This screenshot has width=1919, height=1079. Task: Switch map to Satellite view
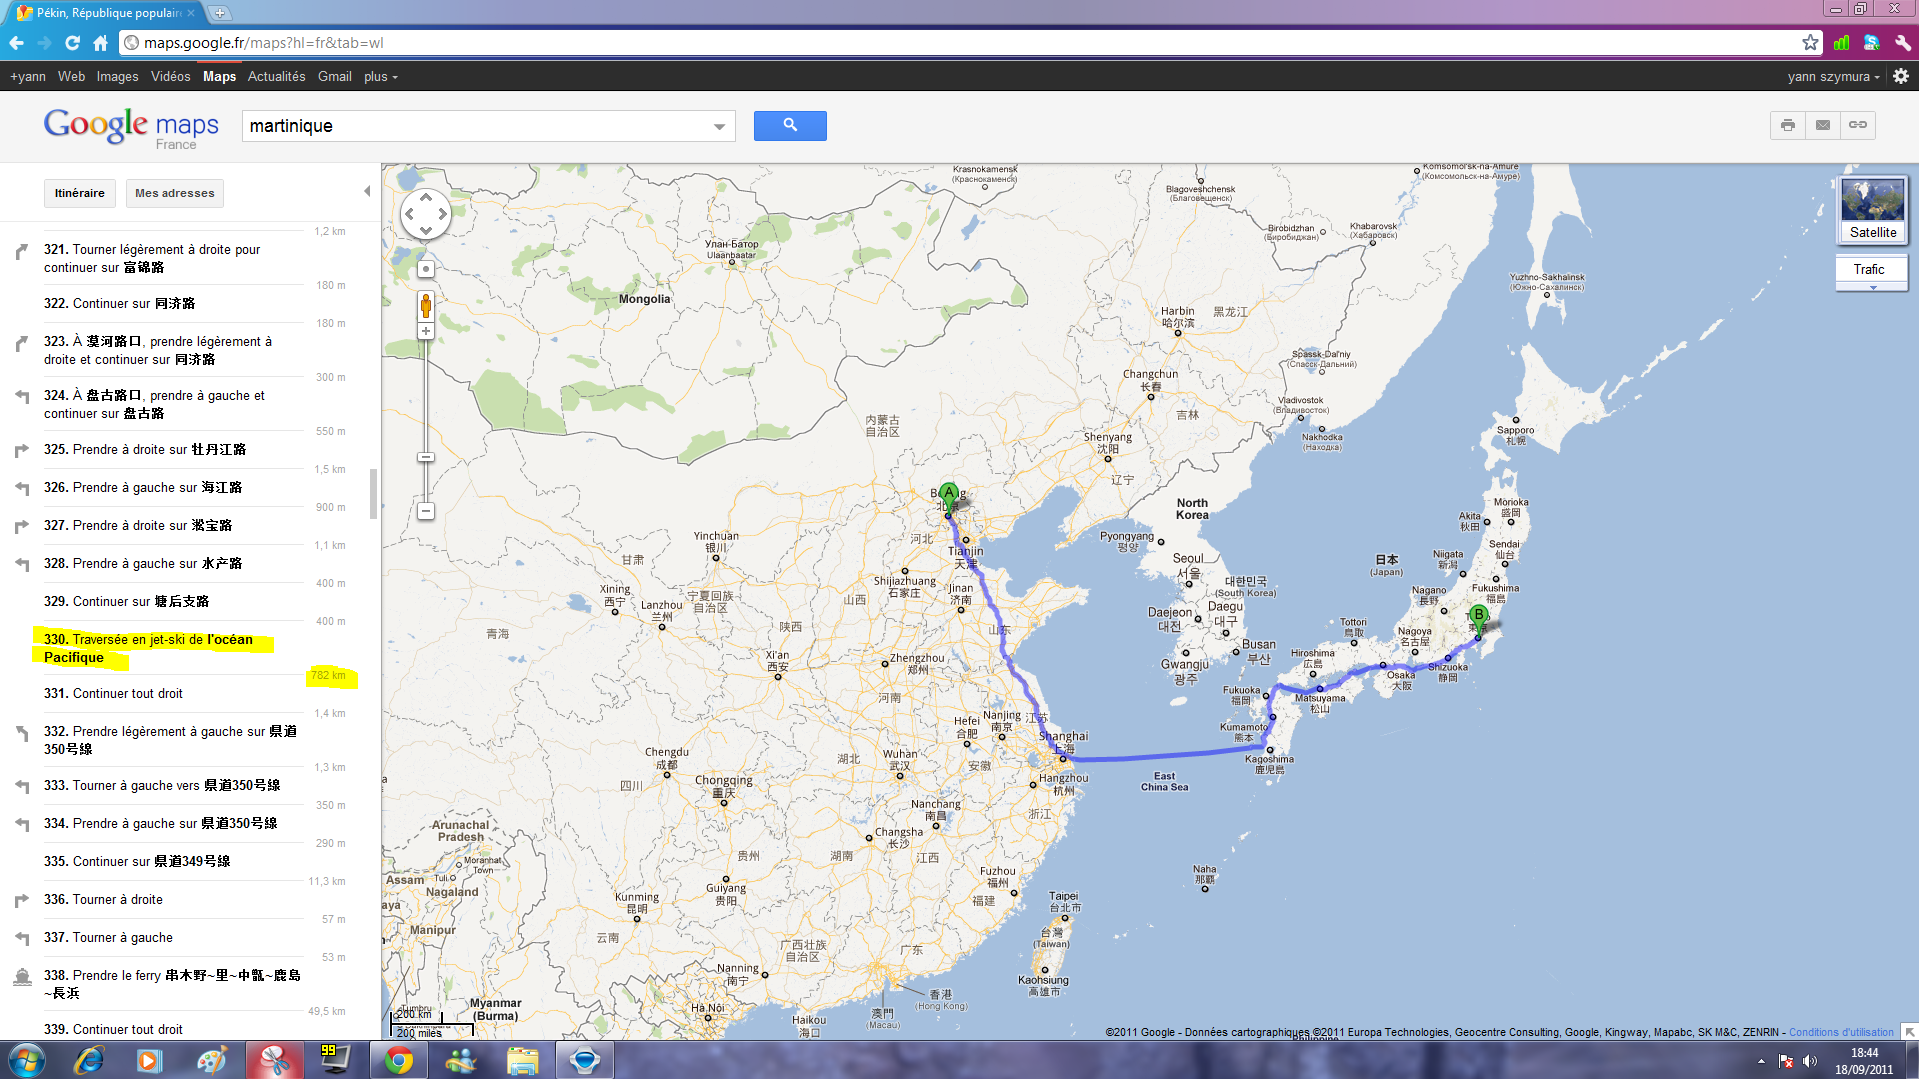coord(1872,211)
